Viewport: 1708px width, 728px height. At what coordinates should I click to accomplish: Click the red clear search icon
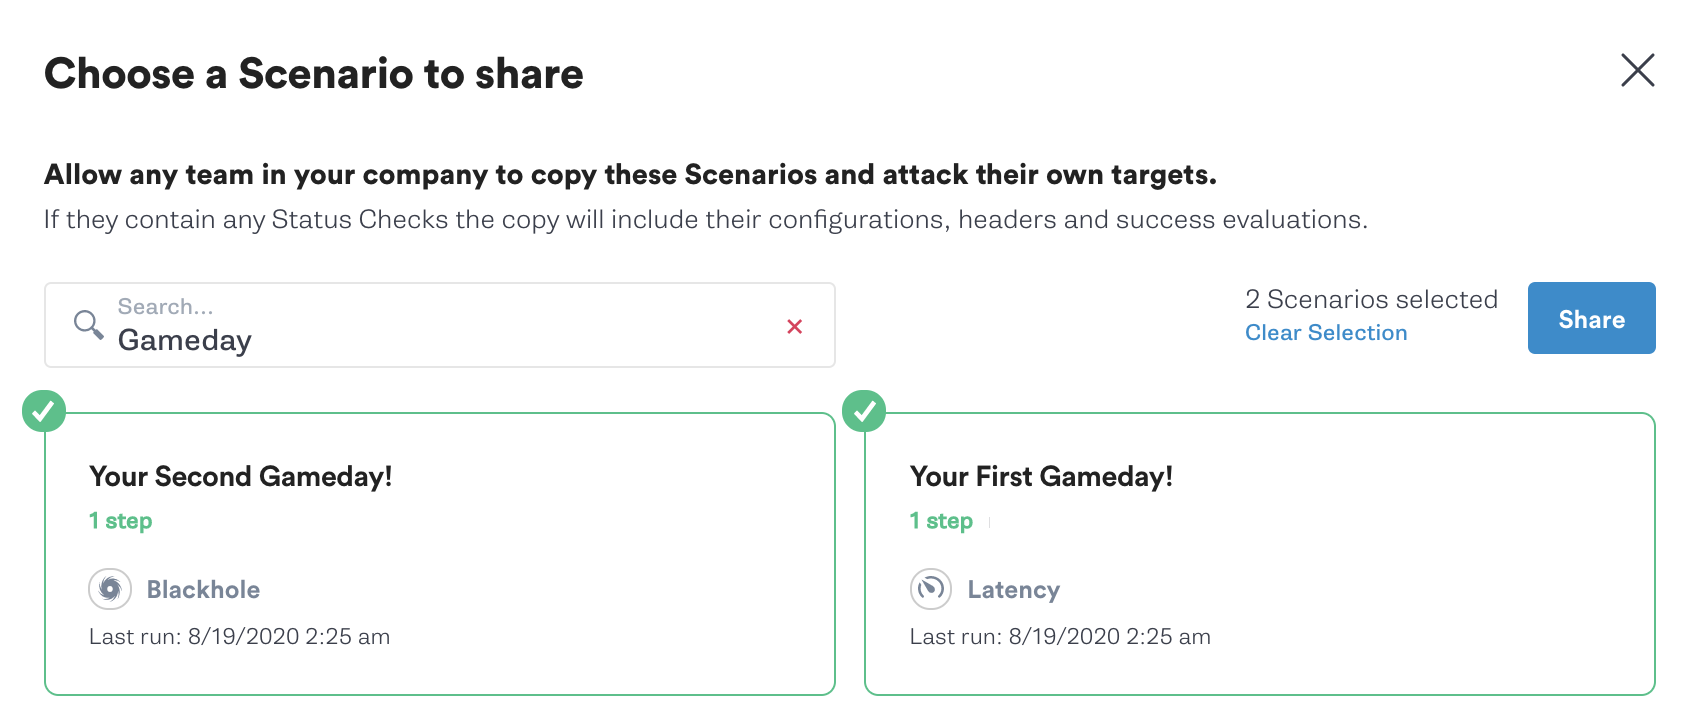(795, 326)
